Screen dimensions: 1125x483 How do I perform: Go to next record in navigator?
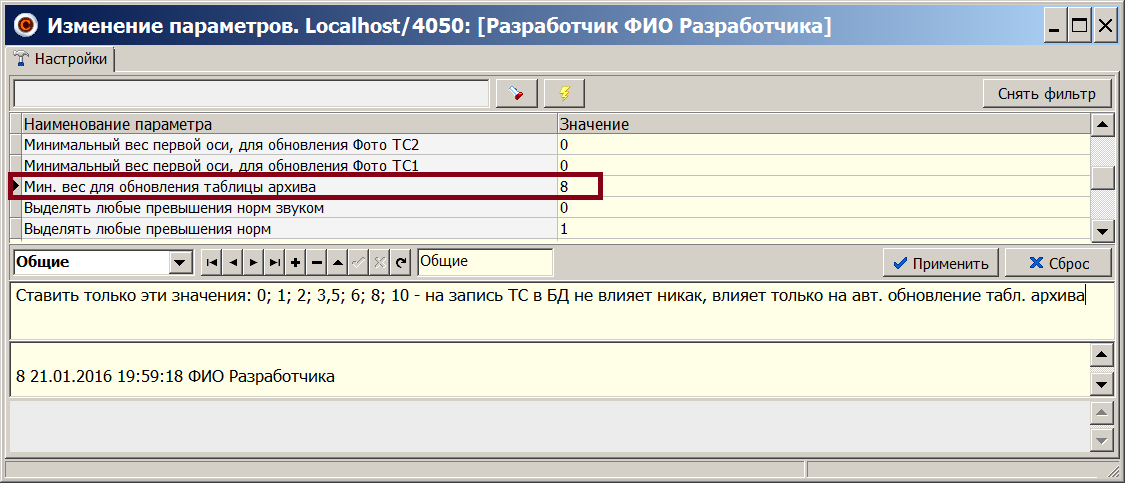point(253,263)
